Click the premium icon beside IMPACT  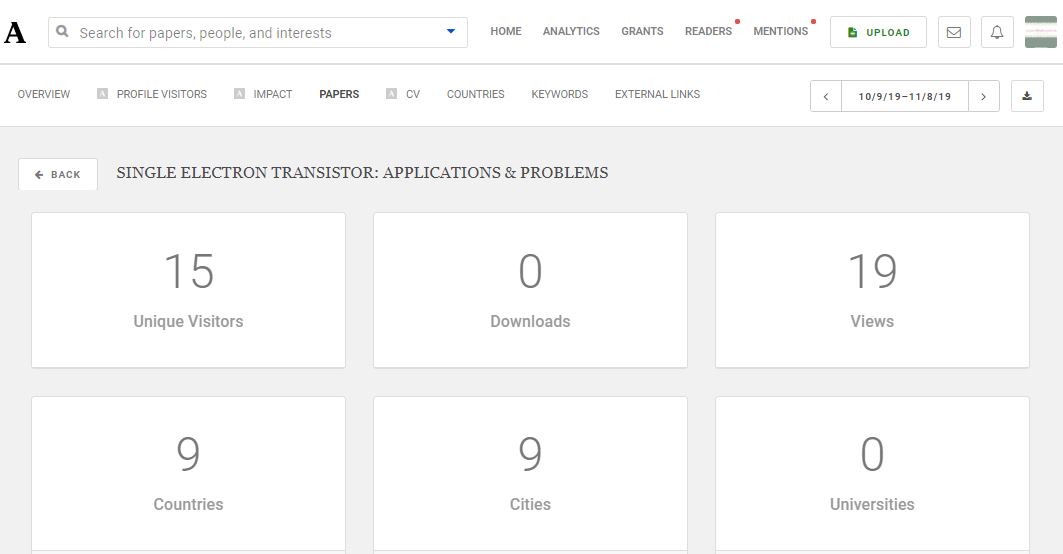[239, 94]
